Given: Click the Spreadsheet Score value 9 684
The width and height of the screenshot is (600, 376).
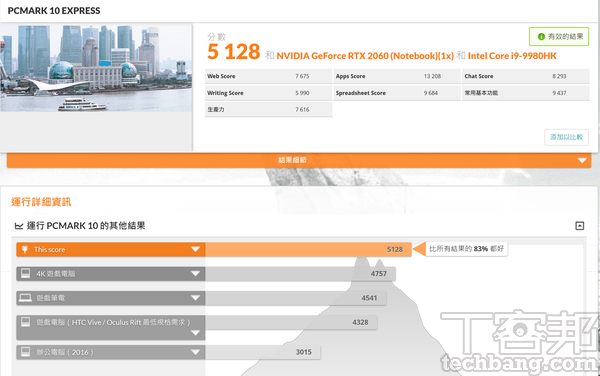Looking at the screenshot, I should [x=430, y=93].
